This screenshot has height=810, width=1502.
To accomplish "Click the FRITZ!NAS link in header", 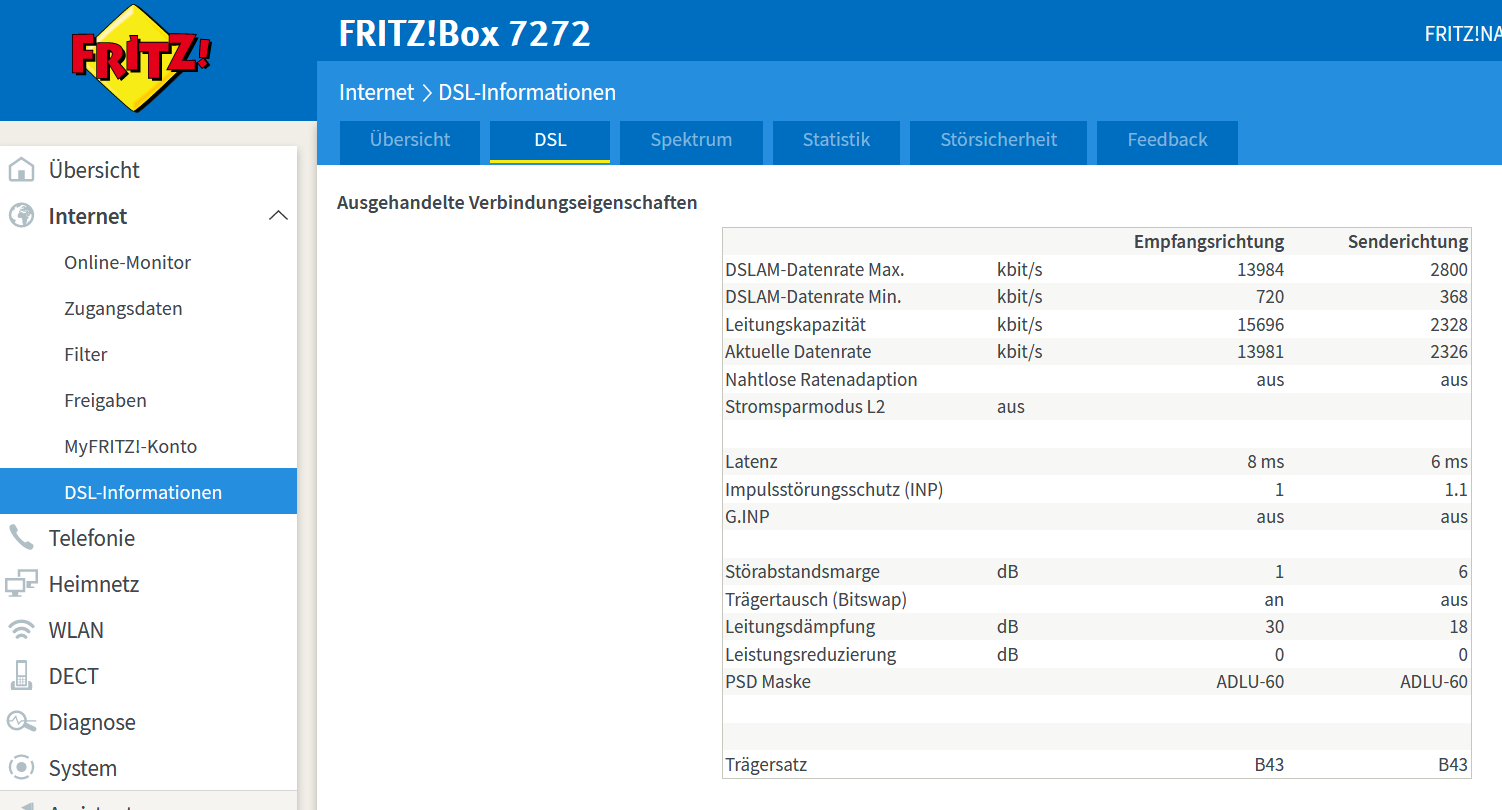I will point(1463,34).
